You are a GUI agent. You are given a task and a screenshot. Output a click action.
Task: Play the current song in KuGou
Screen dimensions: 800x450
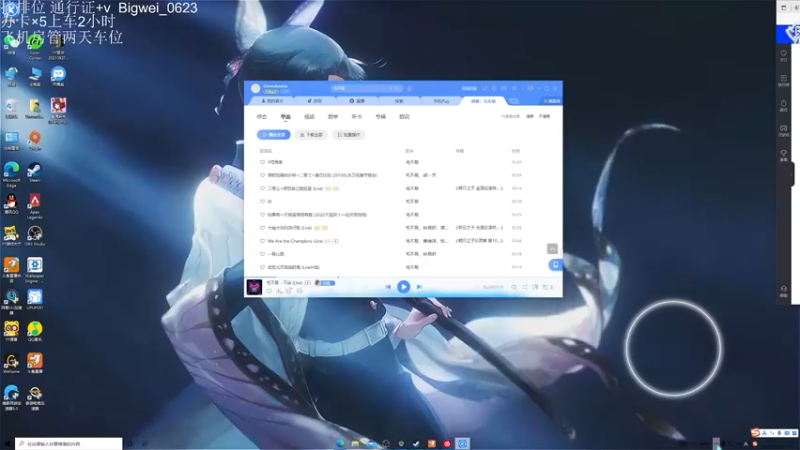tap(403, 287)
